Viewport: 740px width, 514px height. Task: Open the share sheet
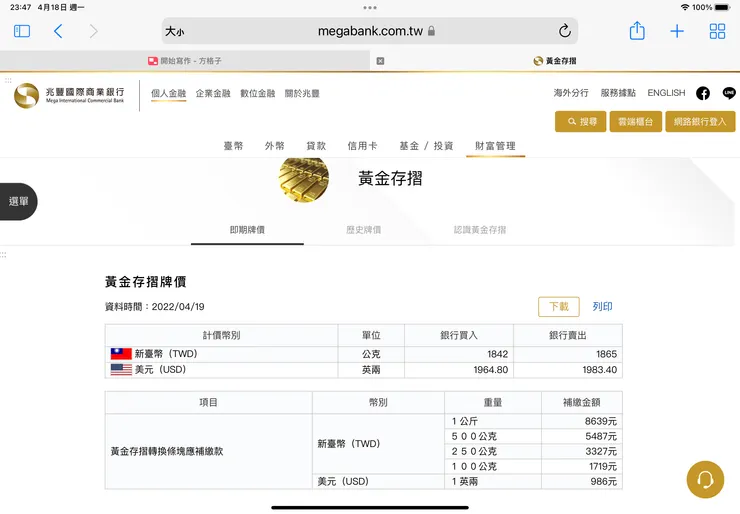(x=637, y=31)
